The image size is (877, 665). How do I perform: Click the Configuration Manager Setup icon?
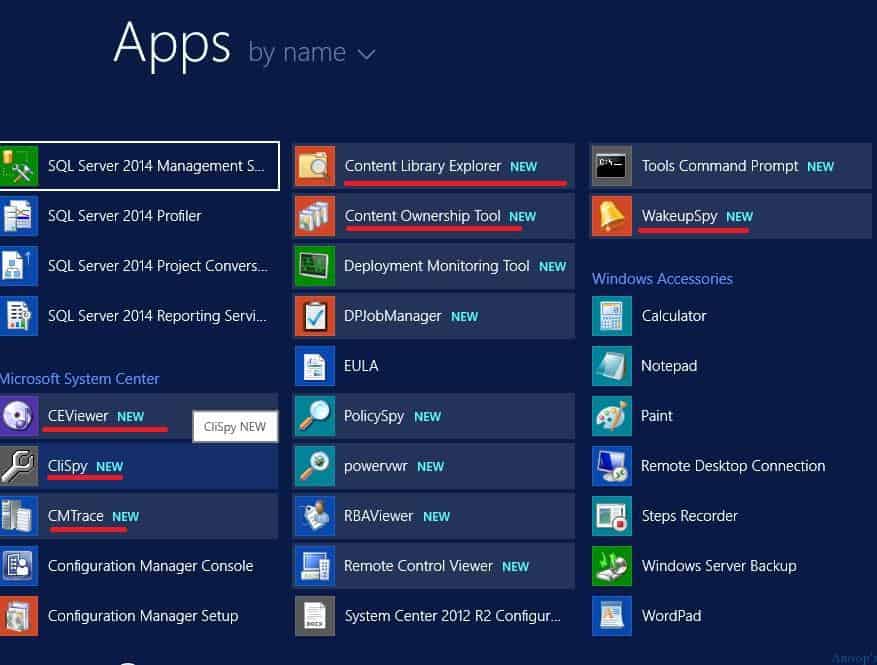coord(19,616)
